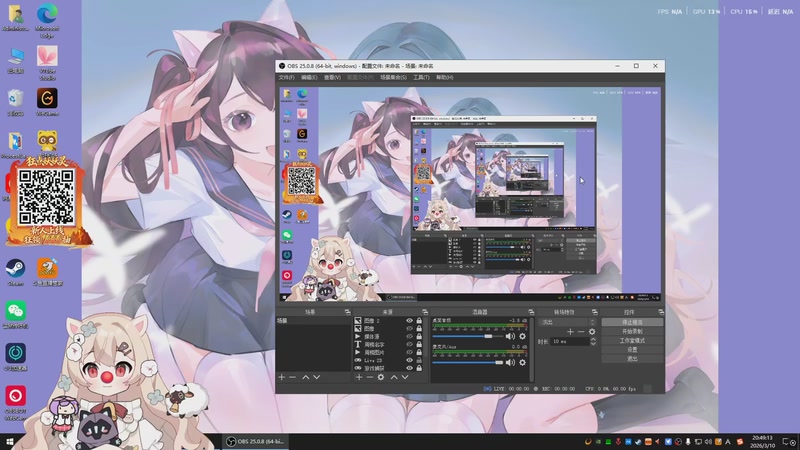Remove selected scene with minus icon
Screen dimensions: 800x450
(292, 377)
